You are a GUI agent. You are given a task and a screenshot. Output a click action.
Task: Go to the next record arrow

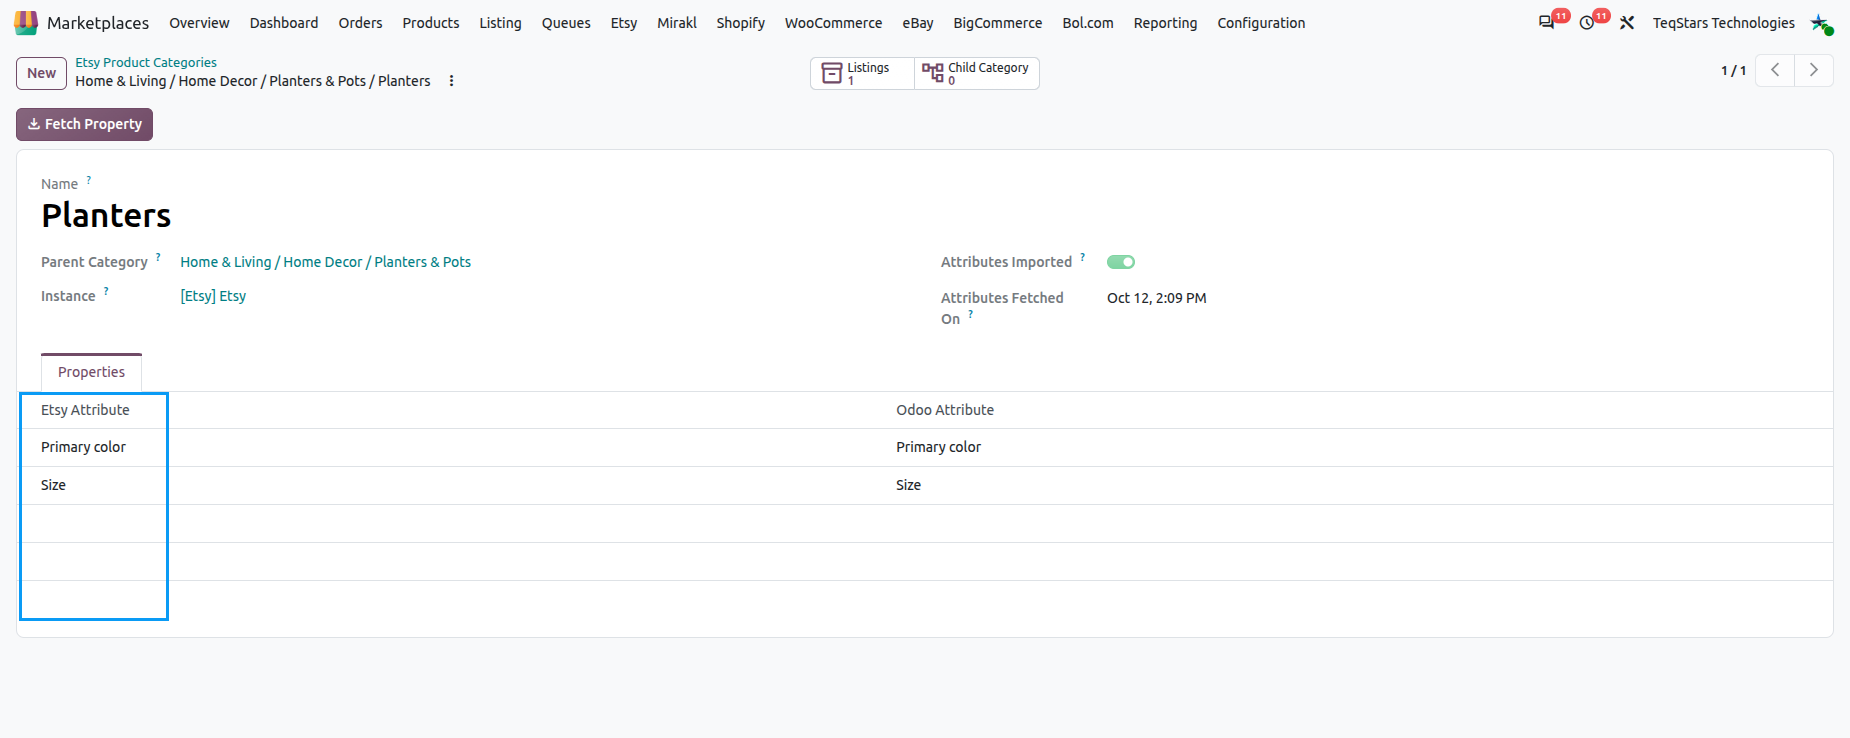pyautogui.click(x=1814, y=70)
